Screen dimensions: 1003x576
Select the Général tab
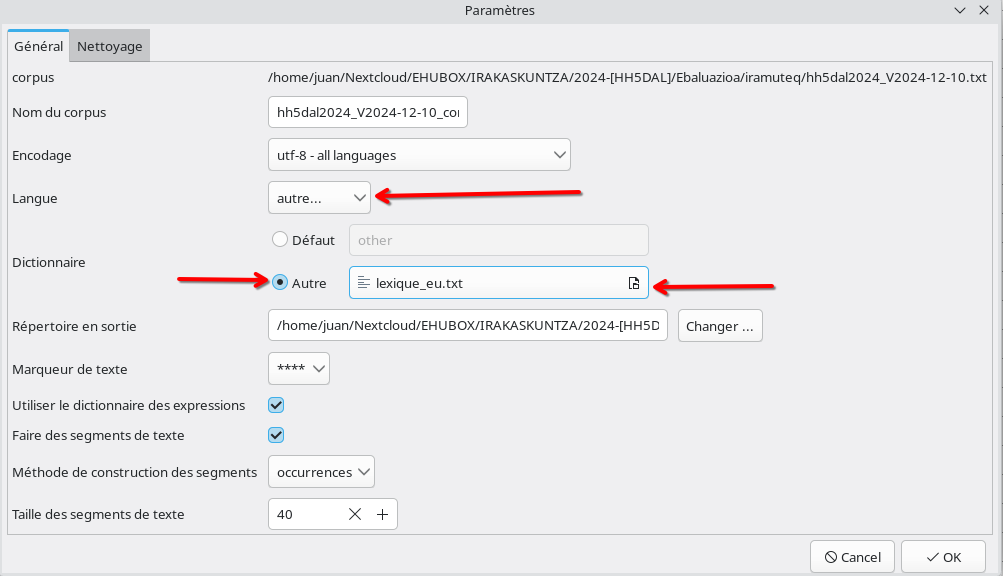(39, 46)
